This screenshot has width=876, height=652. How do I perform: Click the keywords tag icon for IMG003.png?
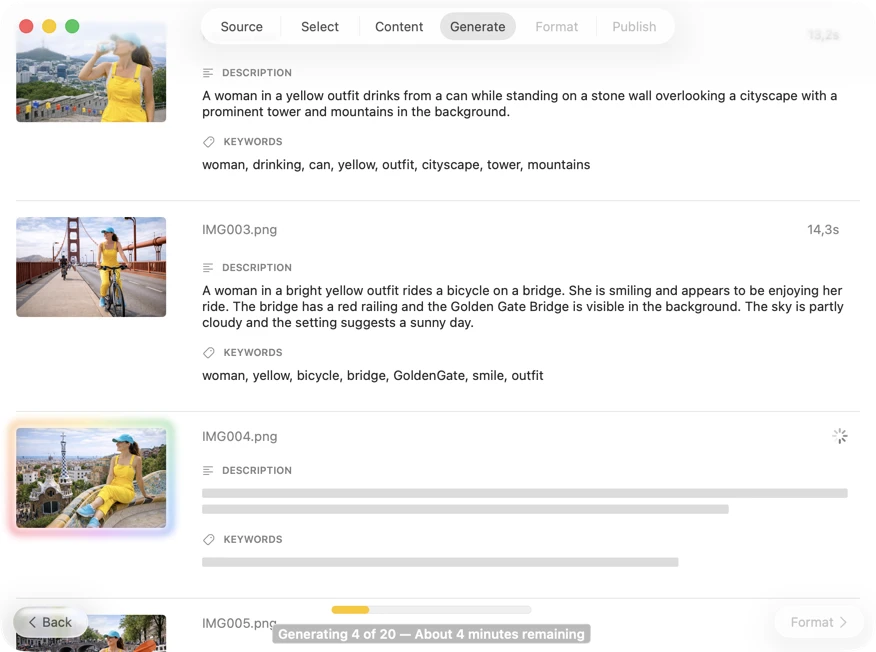(x=208, y=353)
